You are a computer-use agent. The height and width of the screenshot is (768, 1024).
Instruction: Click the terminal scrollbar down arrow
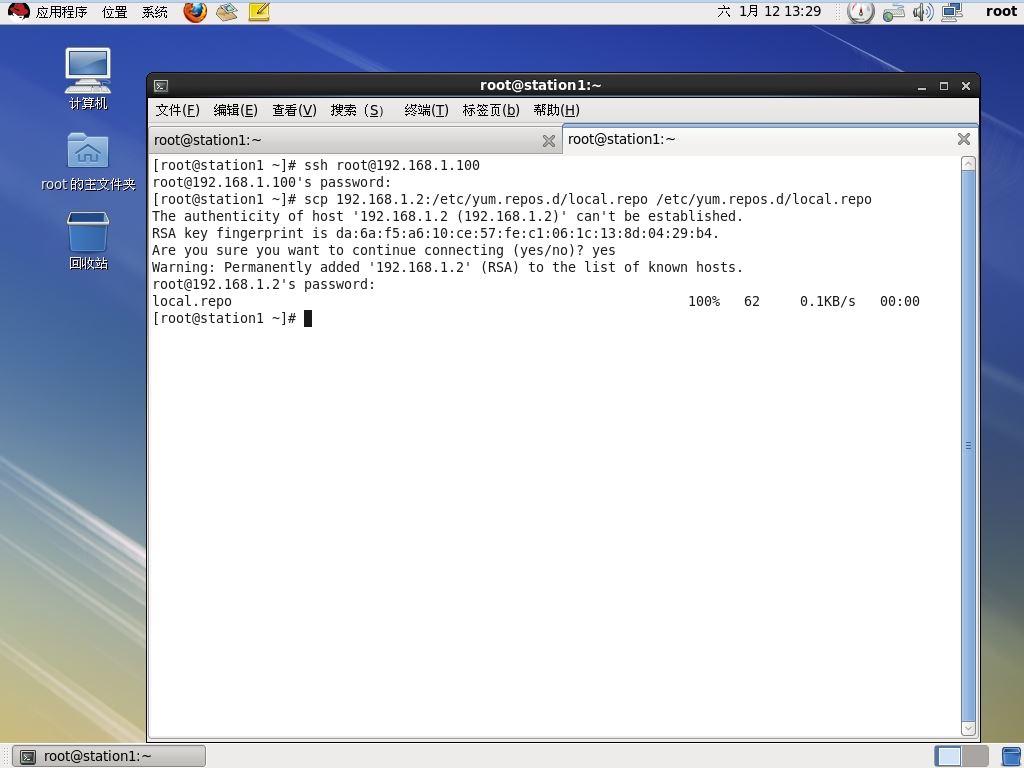tap(968, 728)
